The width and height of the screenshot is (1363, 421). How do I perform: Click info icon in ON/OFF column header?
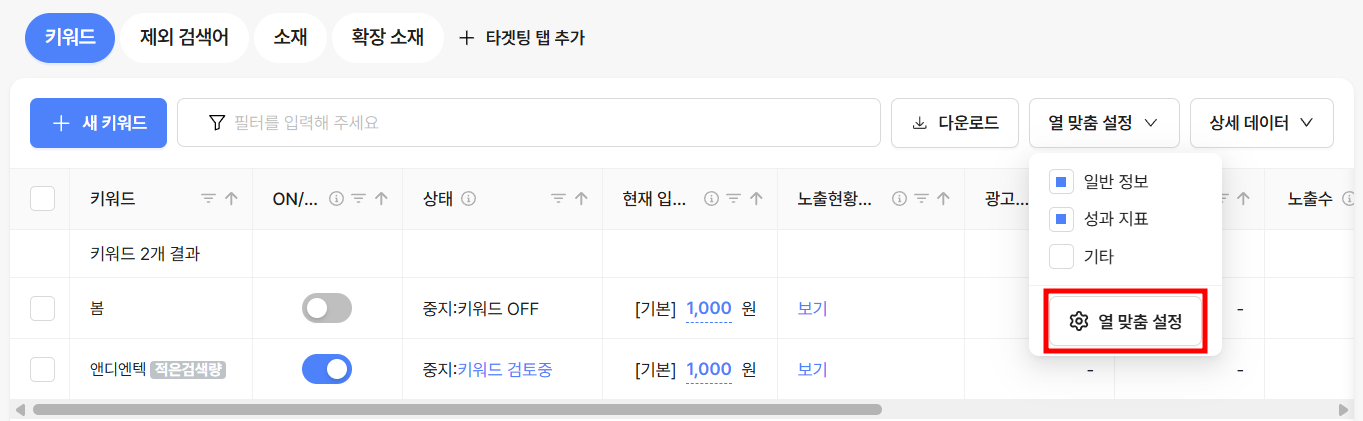[336, 199]
